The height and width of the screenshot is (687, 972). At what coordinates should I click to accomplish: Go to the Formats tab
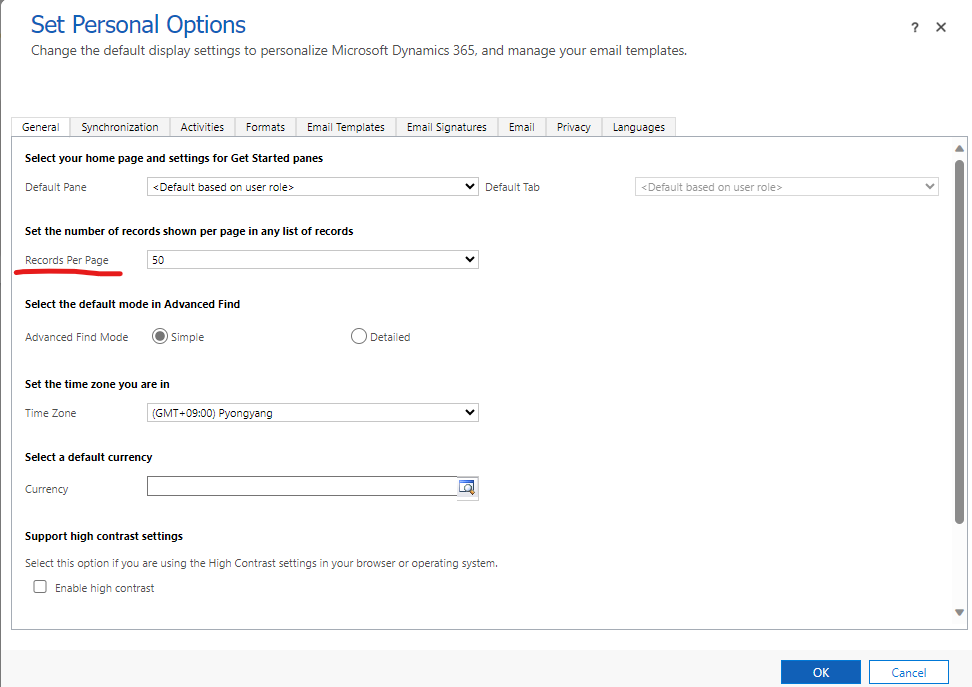coord(265,127)
